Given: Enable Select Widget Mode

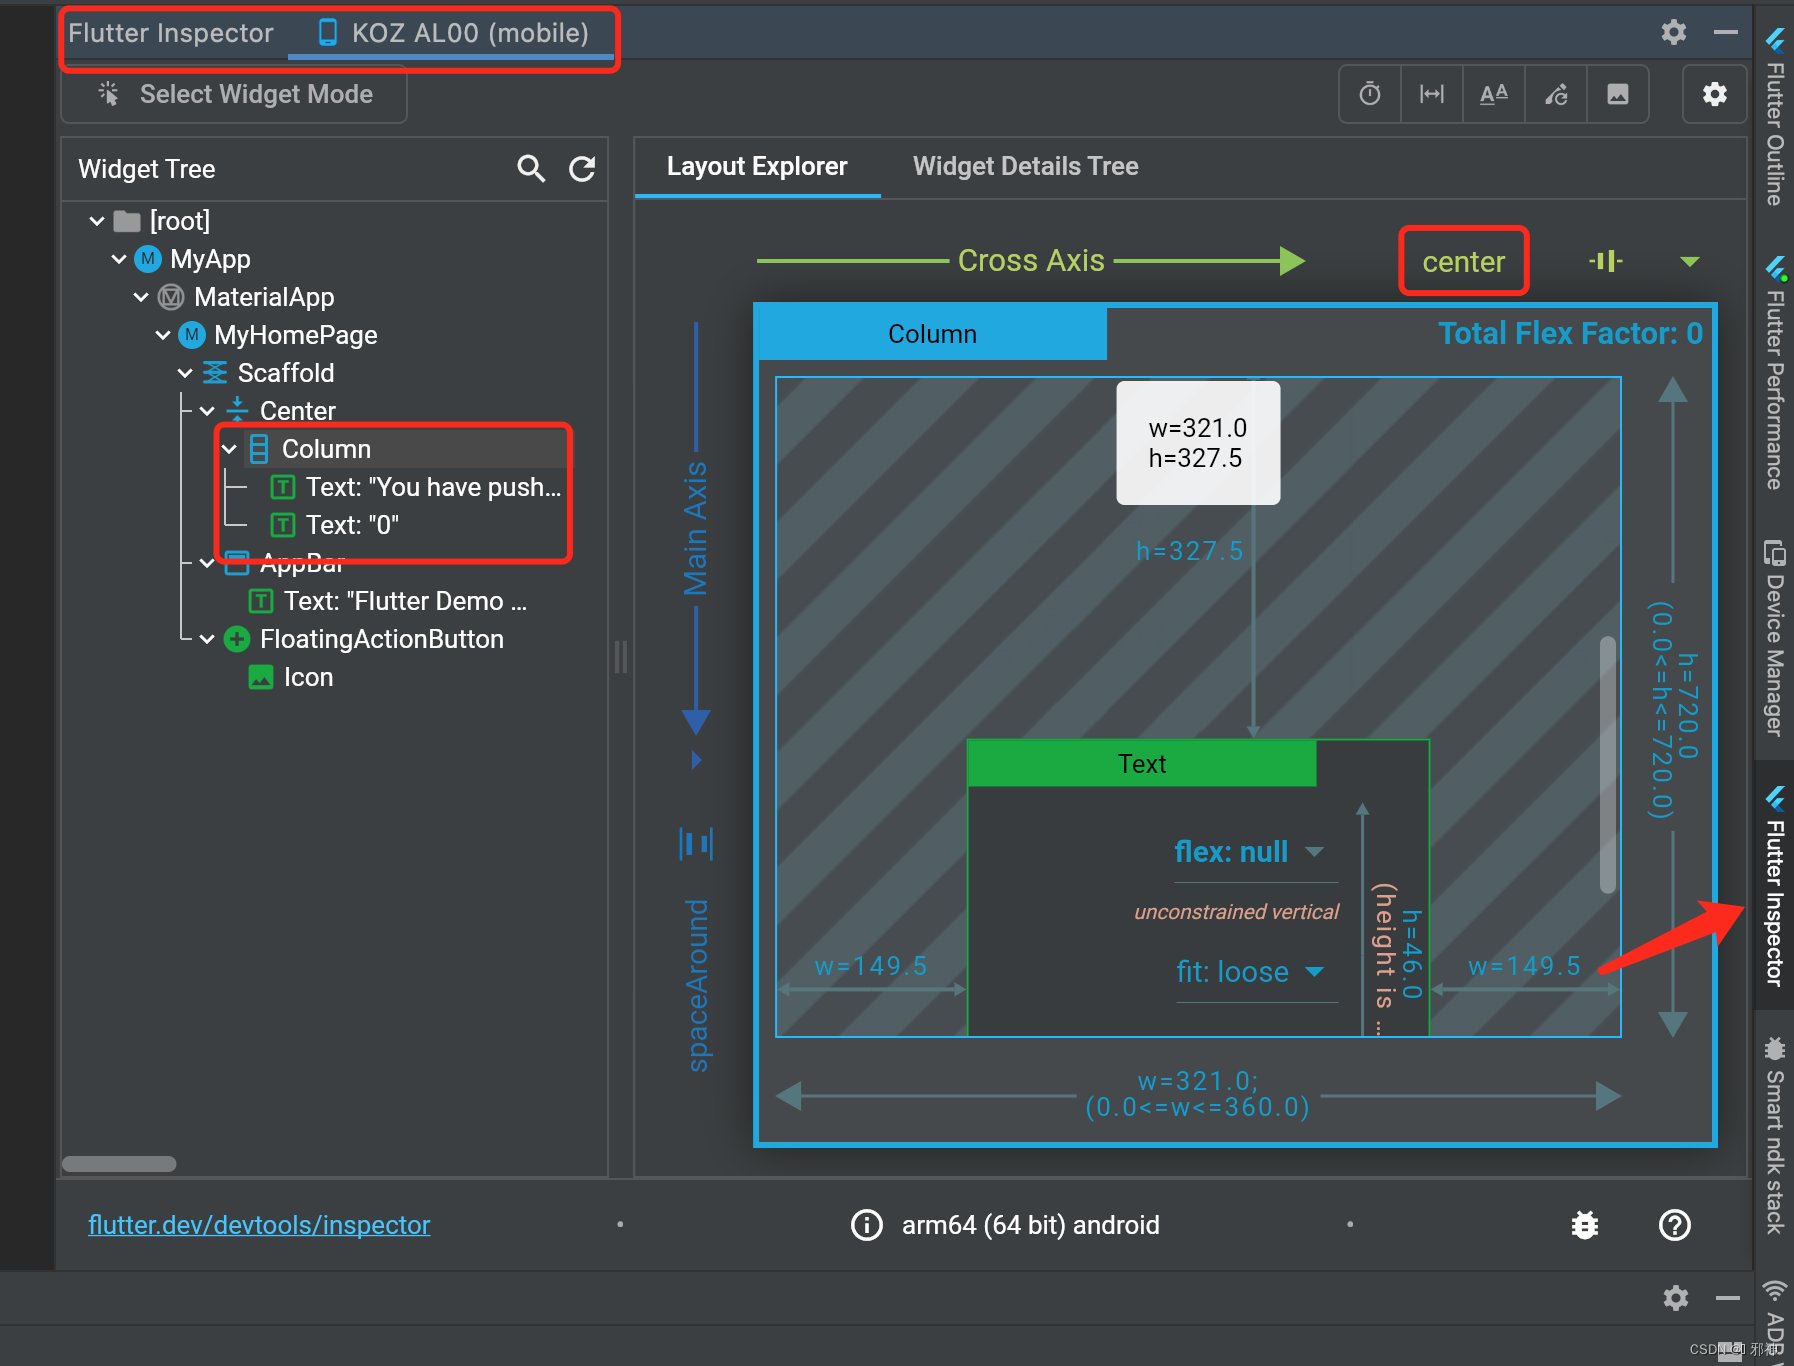Looking at the screenshot, I should [234, 94].
